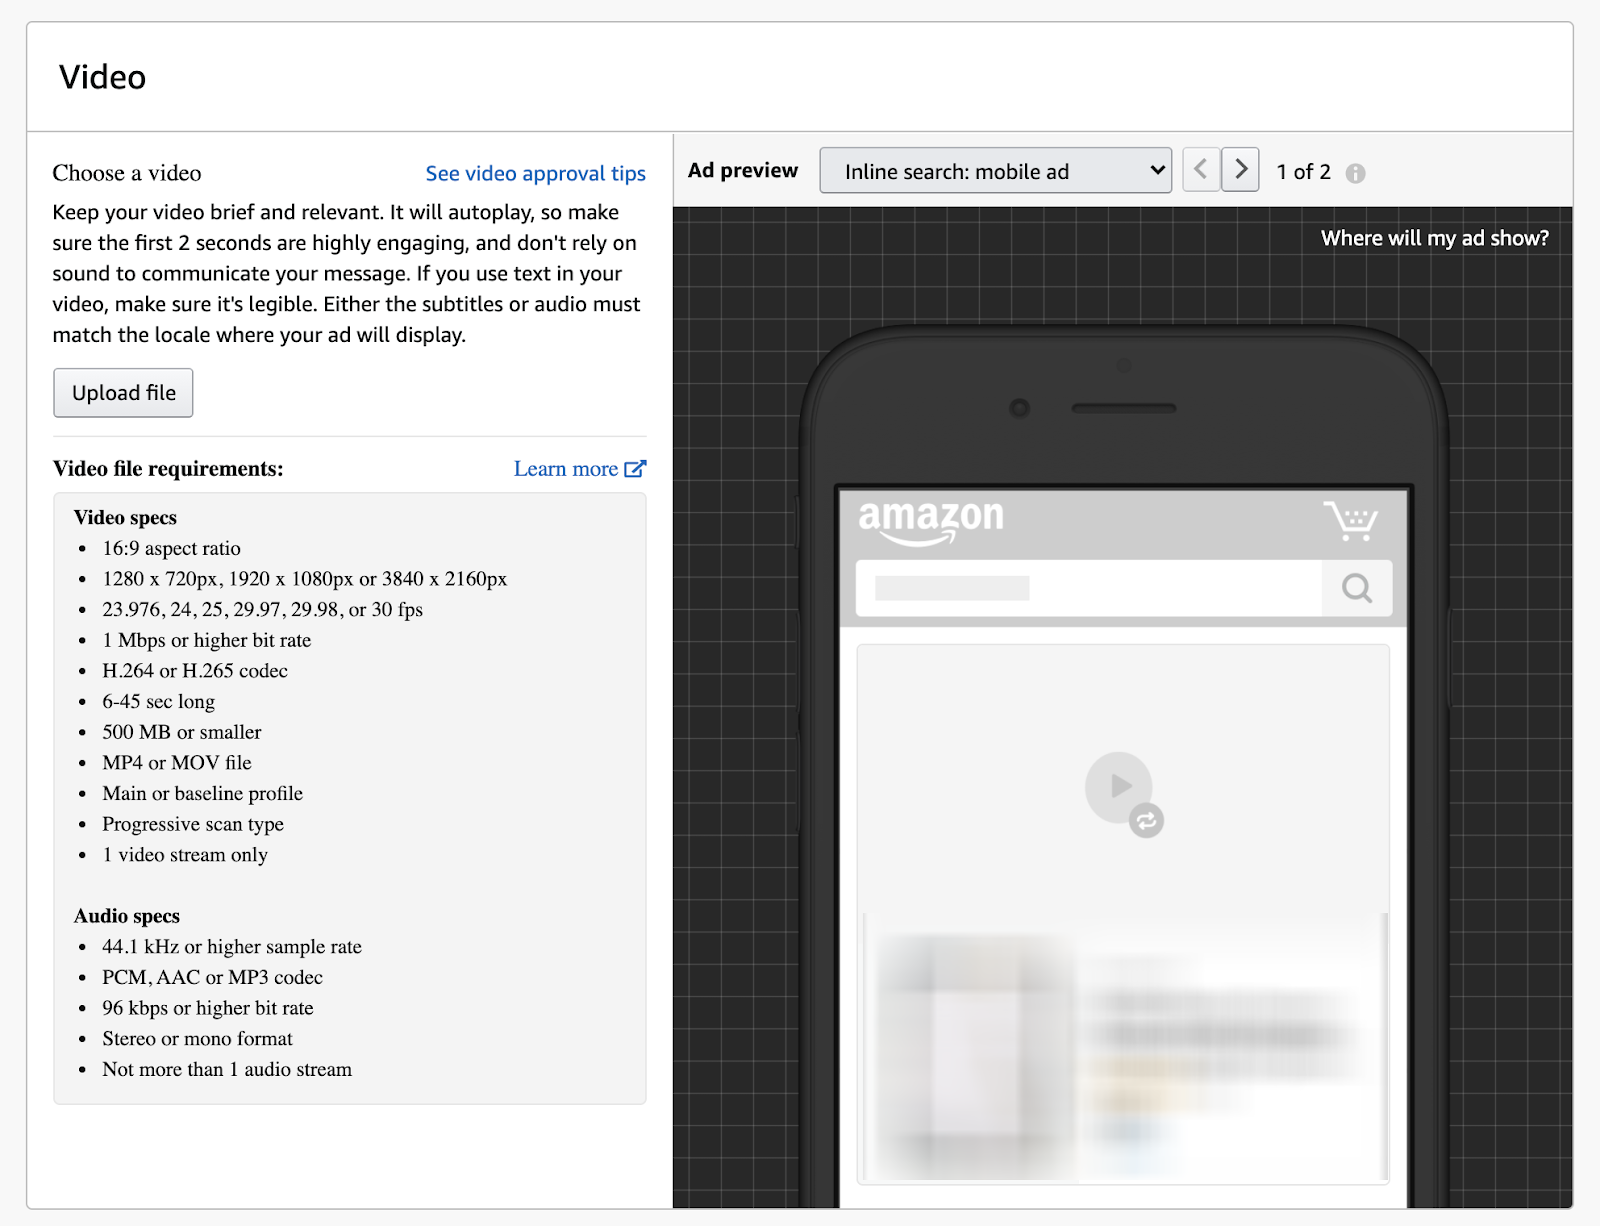Click Not more than 1 audio stream line
This screenshot has height=1226, width=1600.
pos(227,1069)
